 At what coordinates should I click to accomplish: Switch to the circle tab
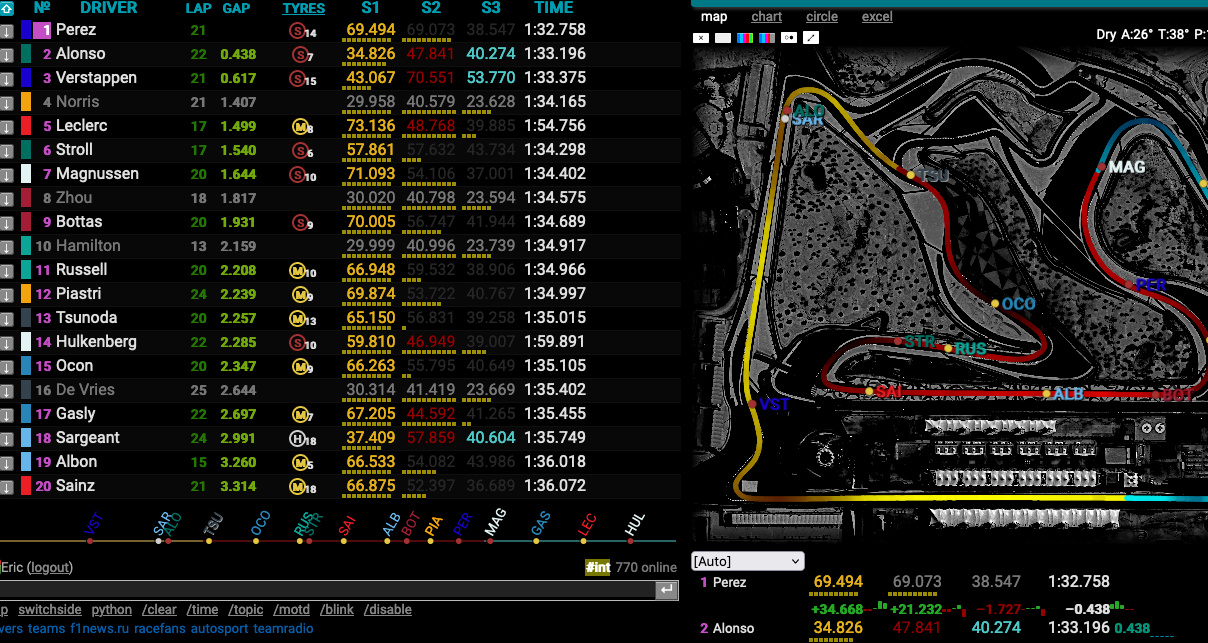822,16
